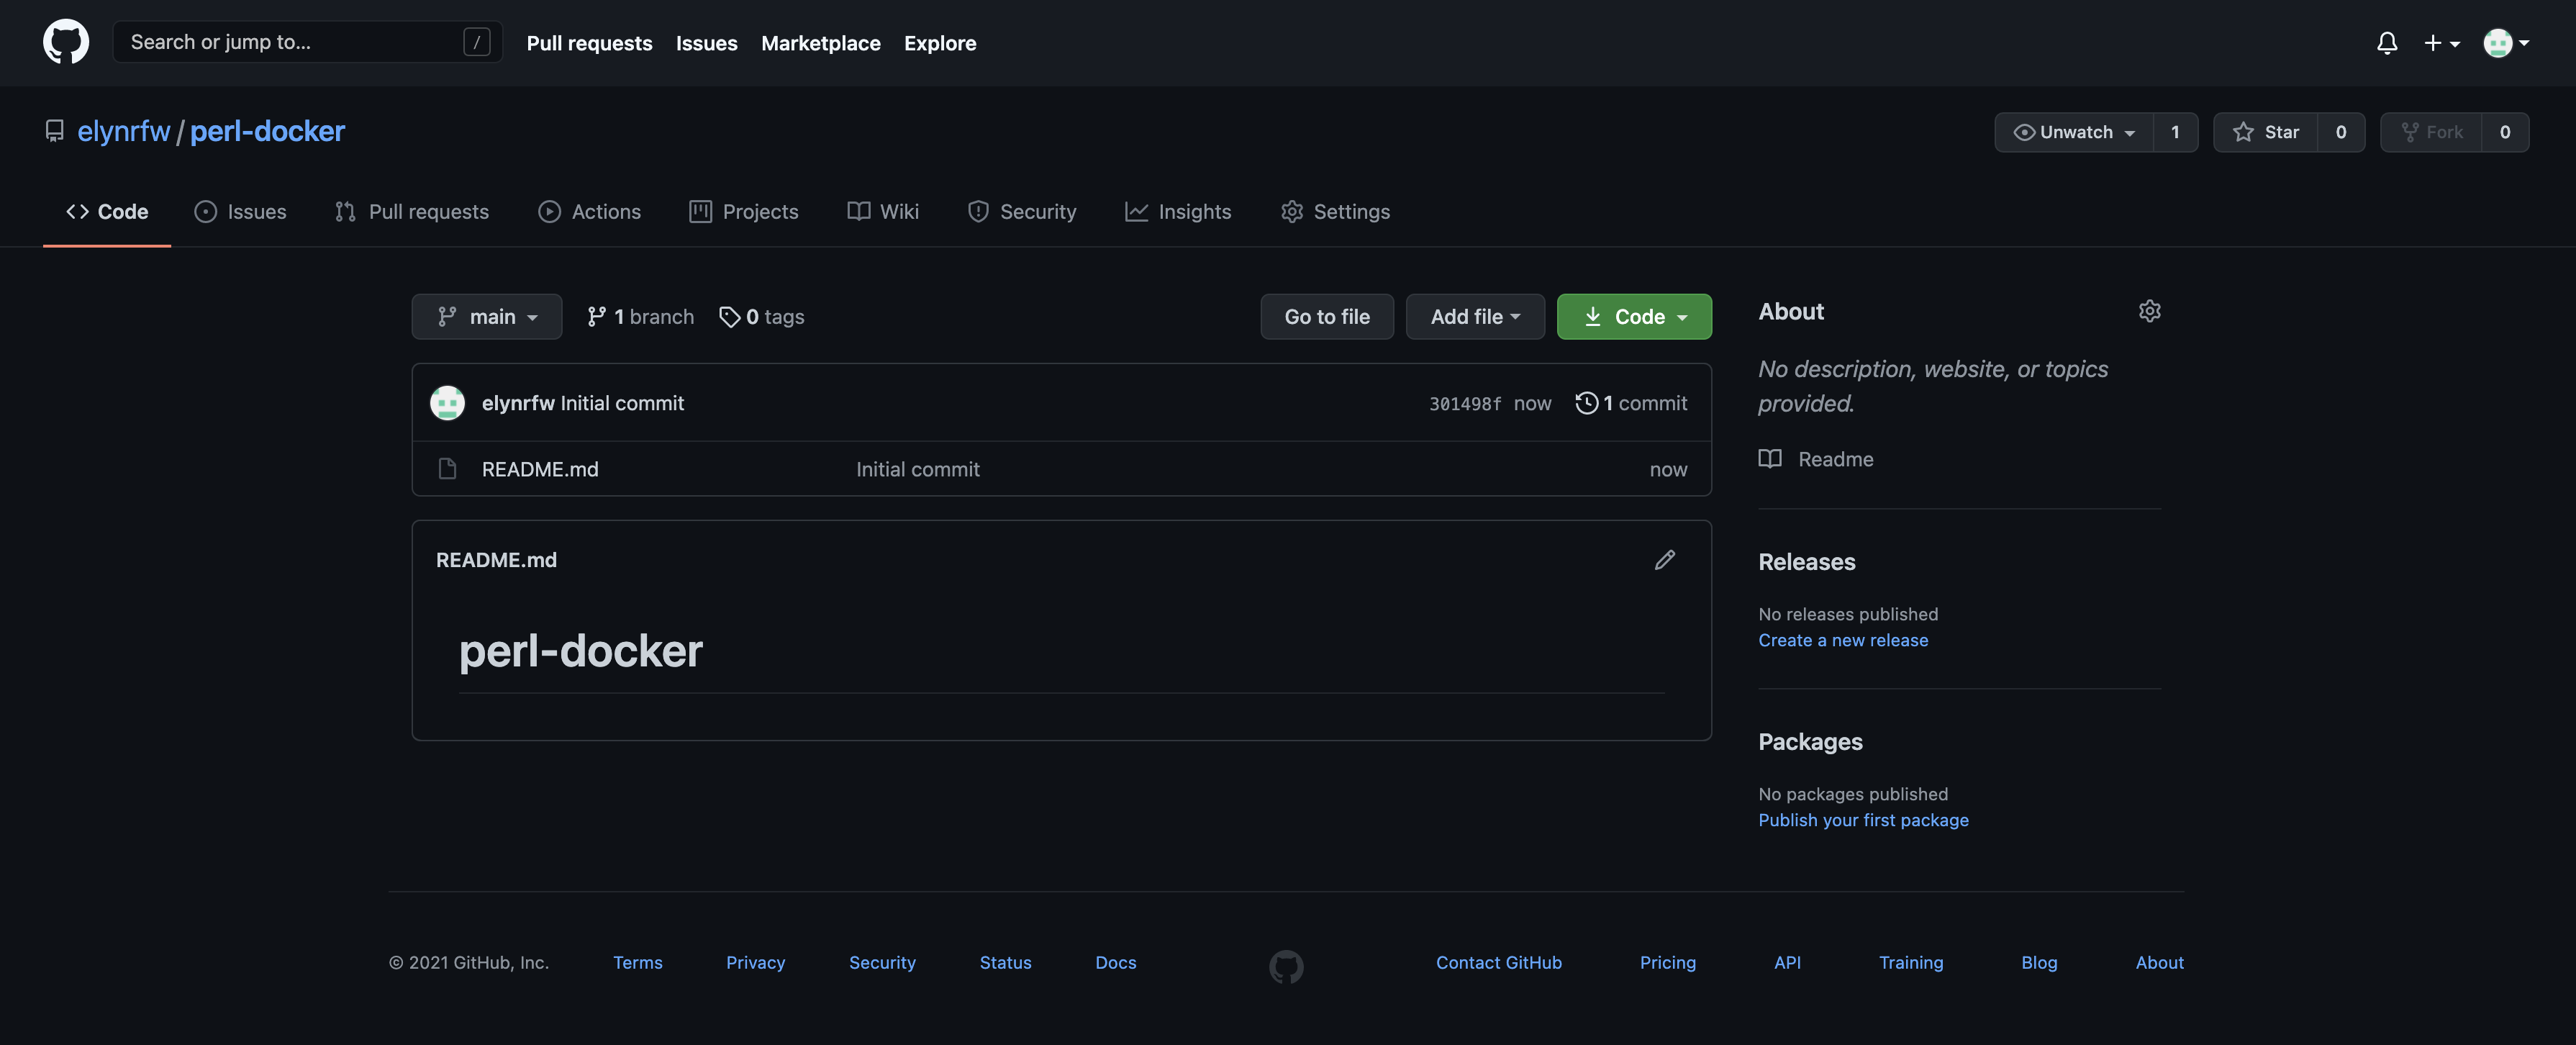Click the footer GitHub mark icon
The image size is (2576, 1045).
(1286, 966)
